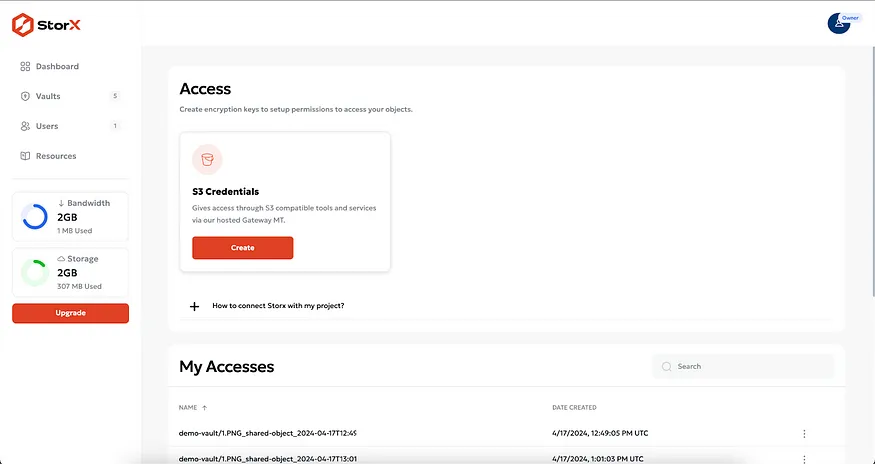
Task: Click the red Upgrade button
Action: click(70, 313)
